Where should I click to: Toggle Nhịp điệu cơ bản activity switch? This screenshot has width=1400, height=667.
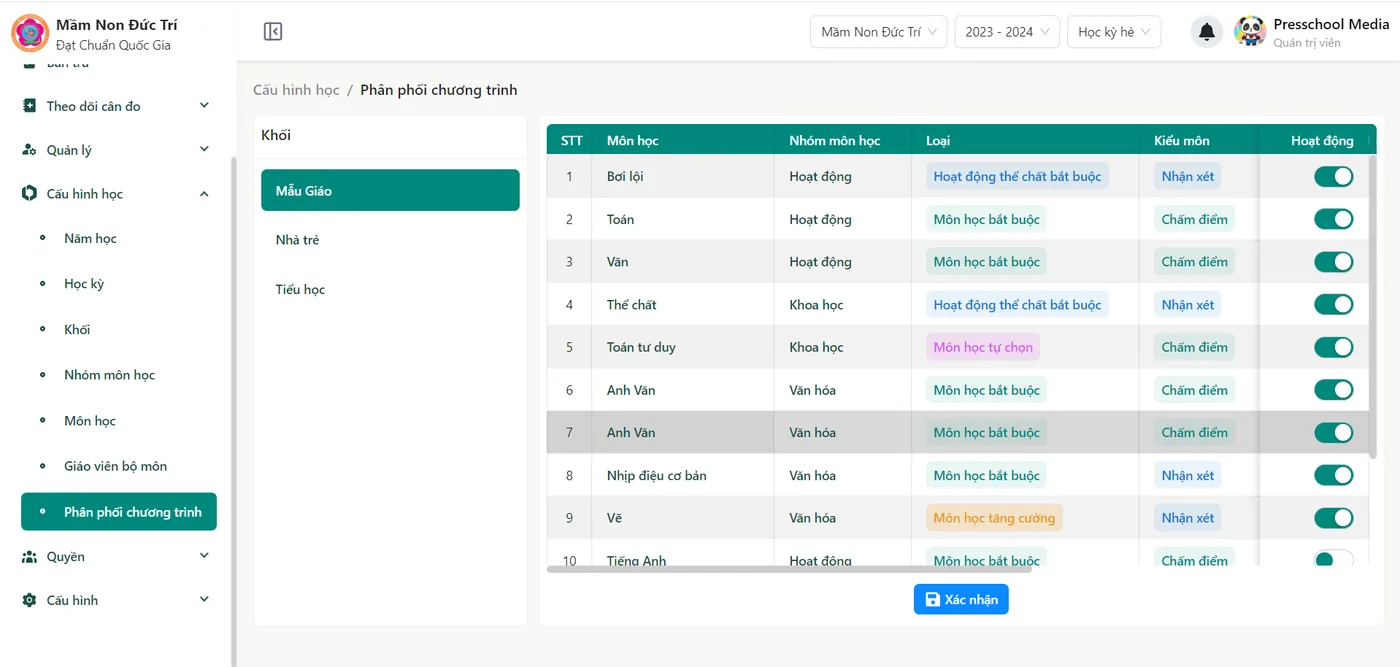pyautogui.click(x=1333, y=475)
